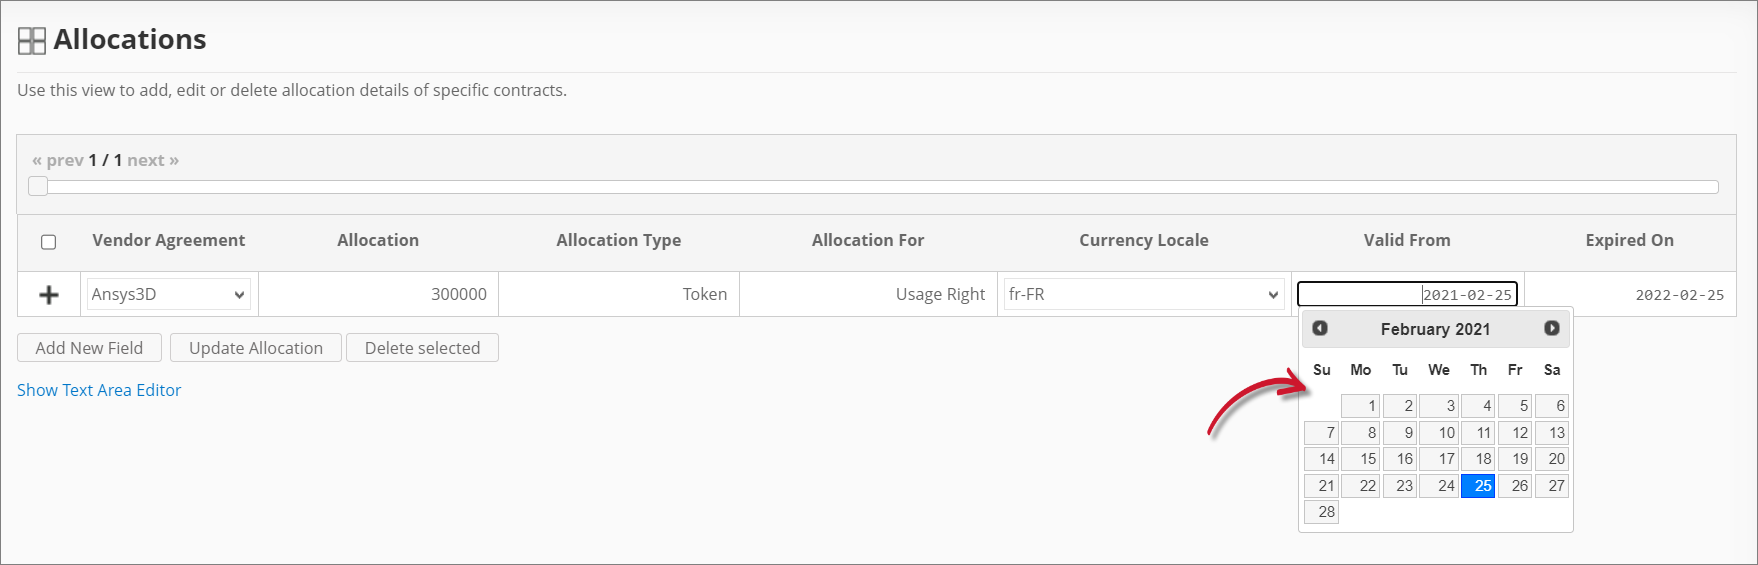This screenshot has width=1758, height=565.
Task: Open the fr-FR currency locale dropdown
Action: click(x=1144, y=294)
